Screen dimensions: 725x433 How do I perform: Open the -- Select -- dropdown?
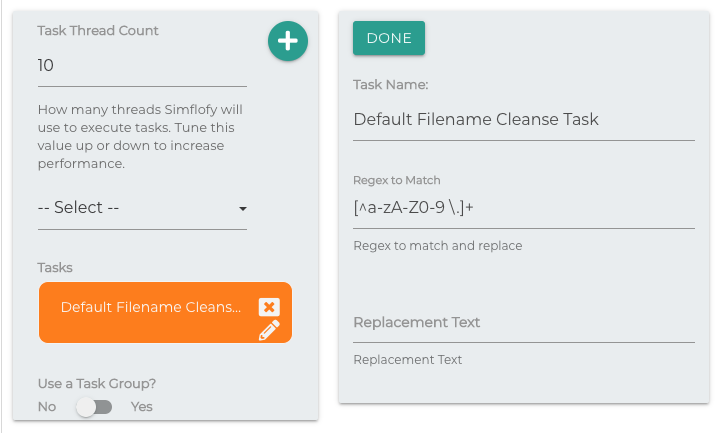[x=140, y=208]
